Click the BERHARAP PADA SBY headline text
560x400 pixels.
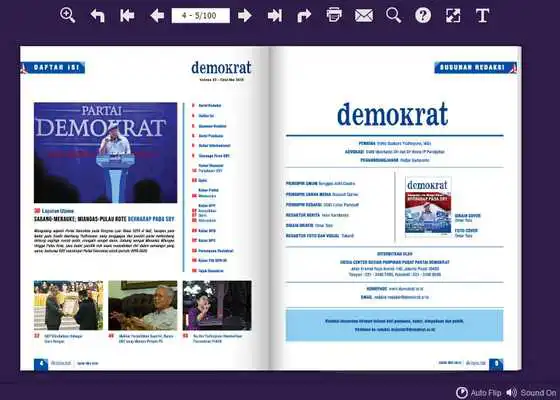click(x=151, y=219)
